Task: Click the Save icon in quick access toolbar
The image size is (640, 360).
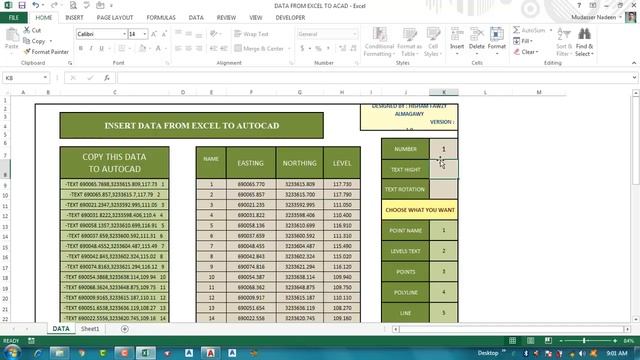Action: coord(22,5)
